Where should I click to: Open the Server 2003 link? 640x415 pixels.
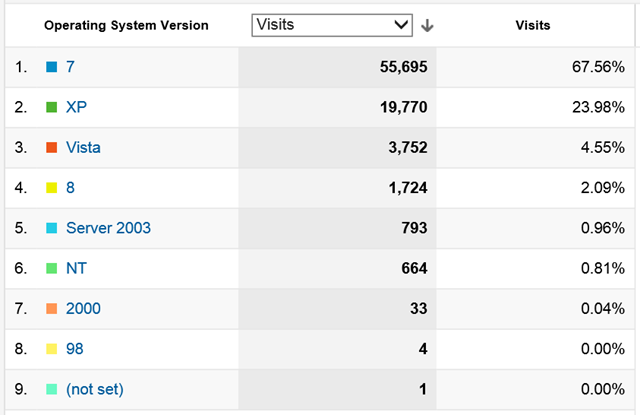pos(108,228)
